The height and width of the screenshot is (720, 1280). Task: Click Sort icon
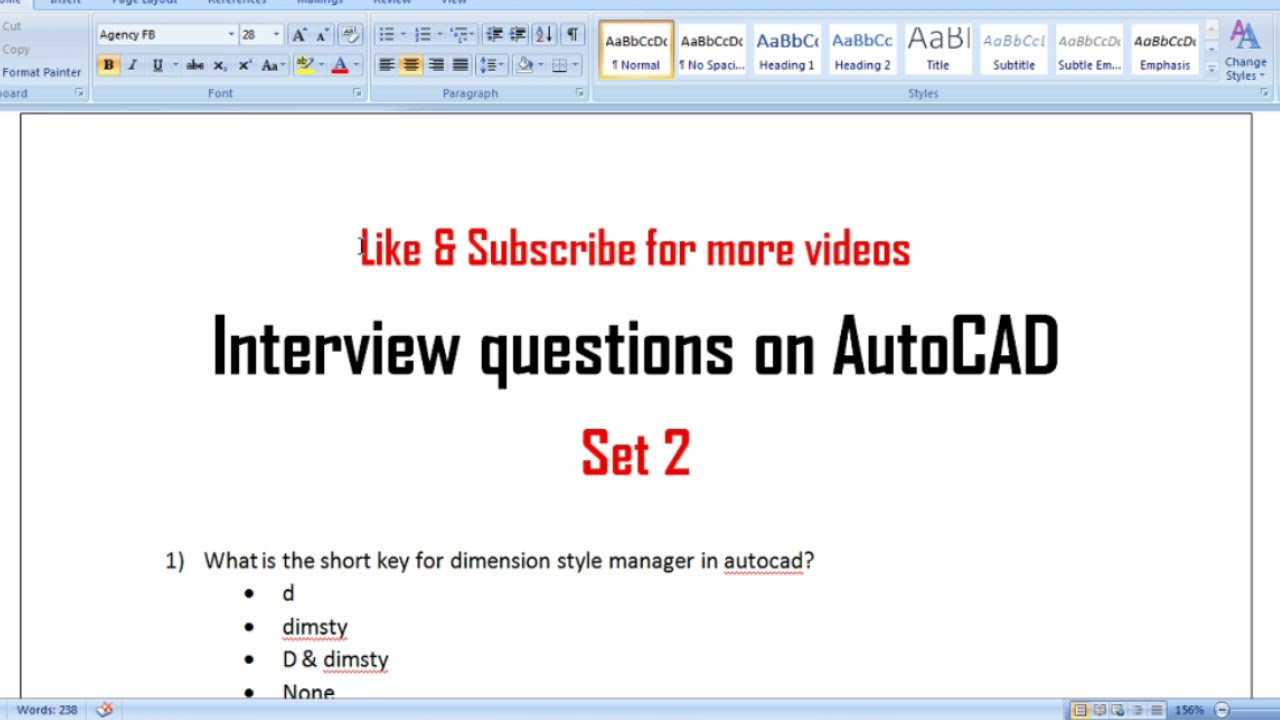(544, 35)
